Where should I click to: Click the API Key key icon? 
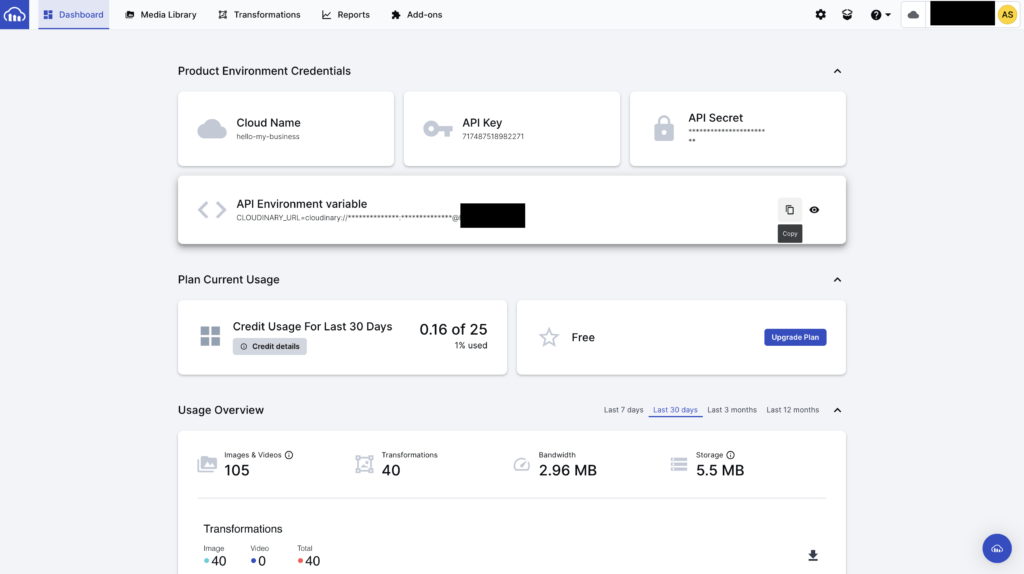point(438,129)
